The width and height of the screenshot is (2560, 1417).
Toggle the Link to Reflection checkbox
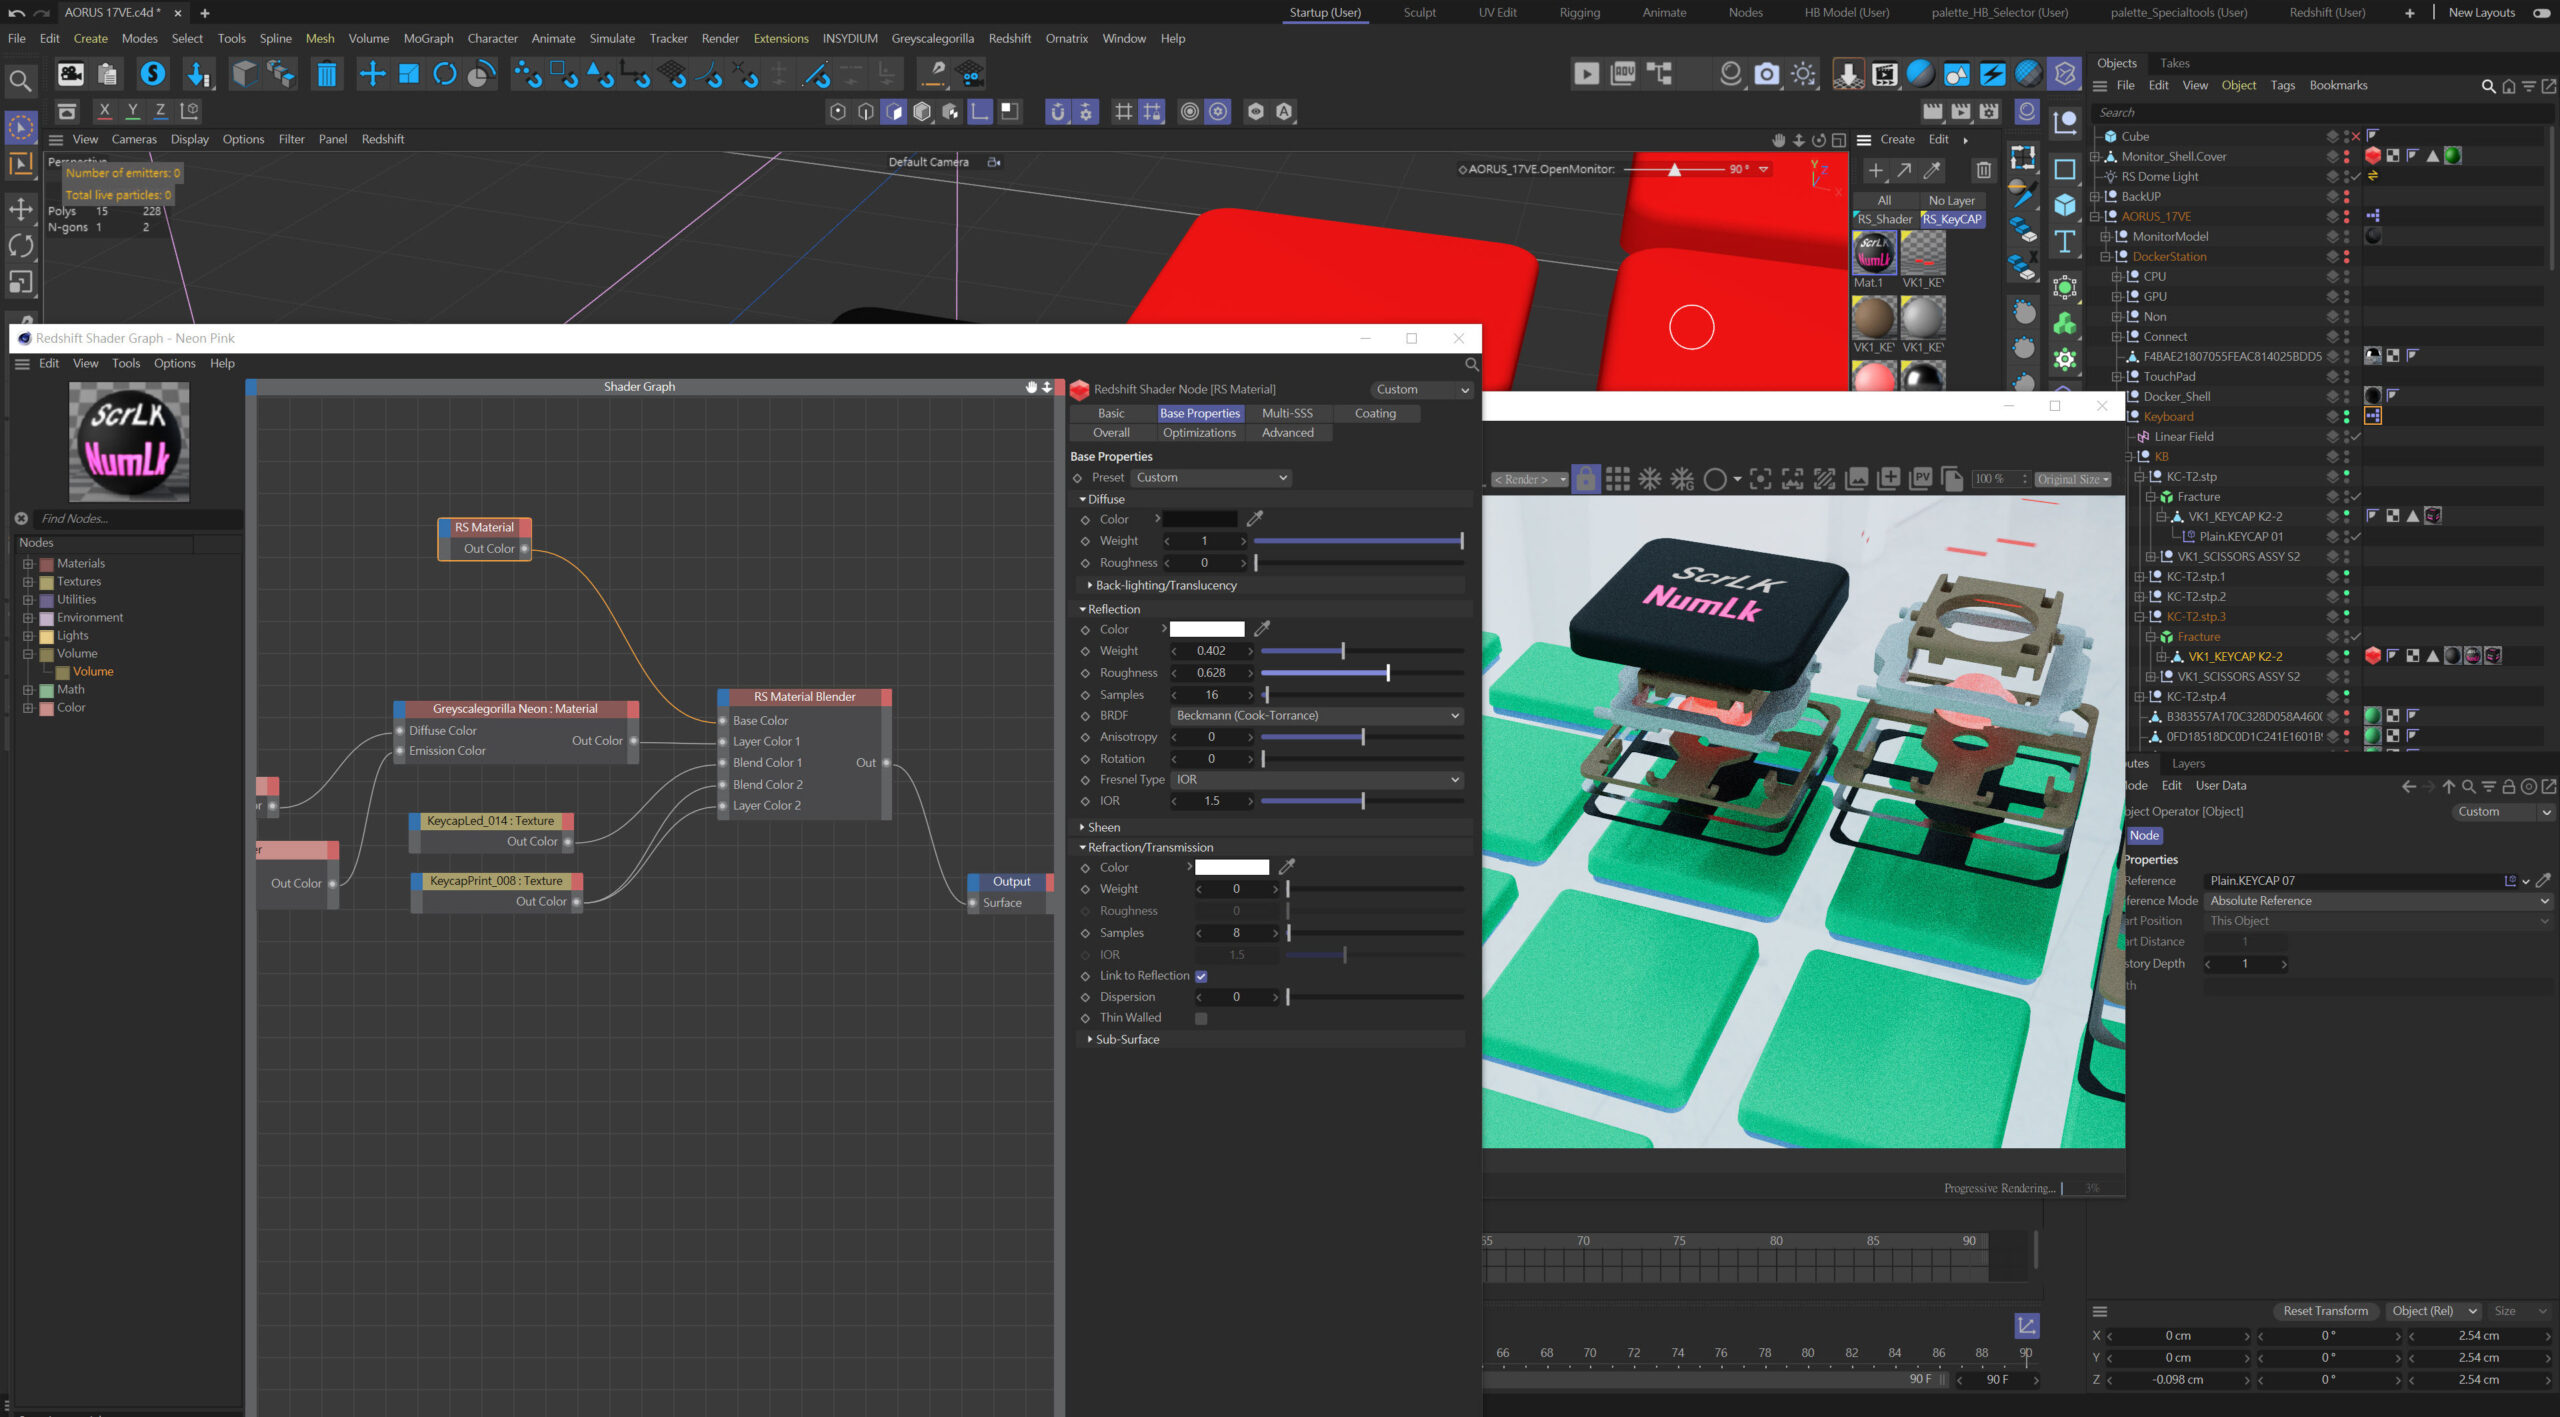tap(1201, 976)
